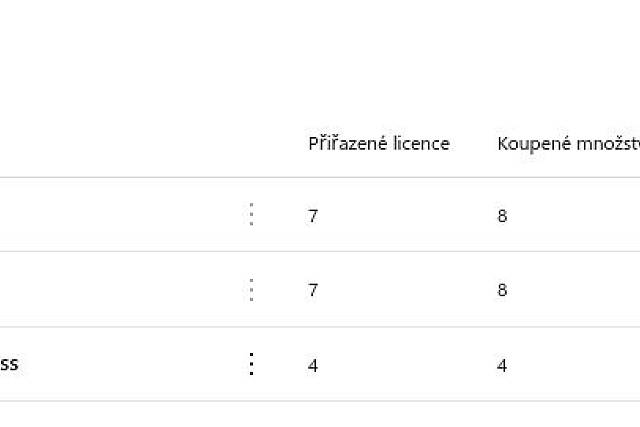Image resolution: width=640 pixels, height=427 pixels.
Task: Click assigned licenses value 7 in first row
Action: 313,216
